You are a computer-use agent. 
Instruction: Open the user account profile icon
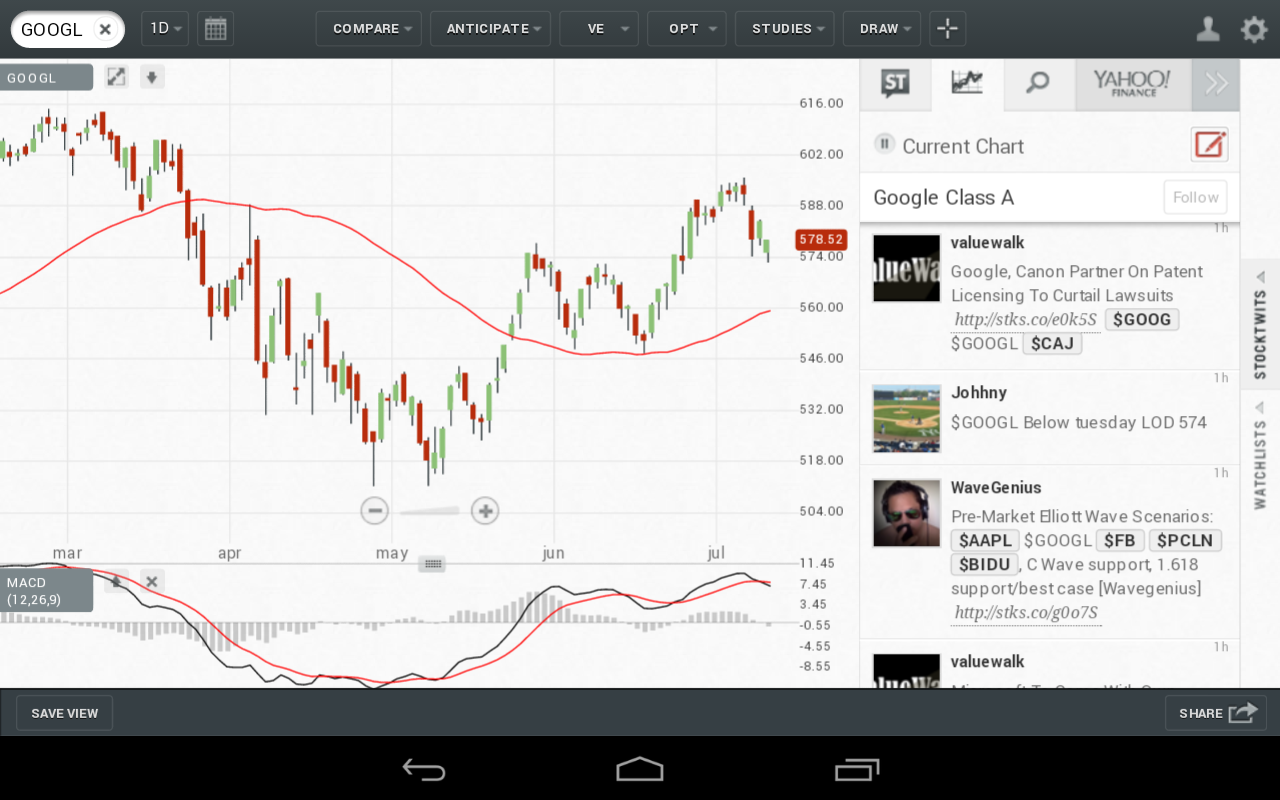[1208, 29]
